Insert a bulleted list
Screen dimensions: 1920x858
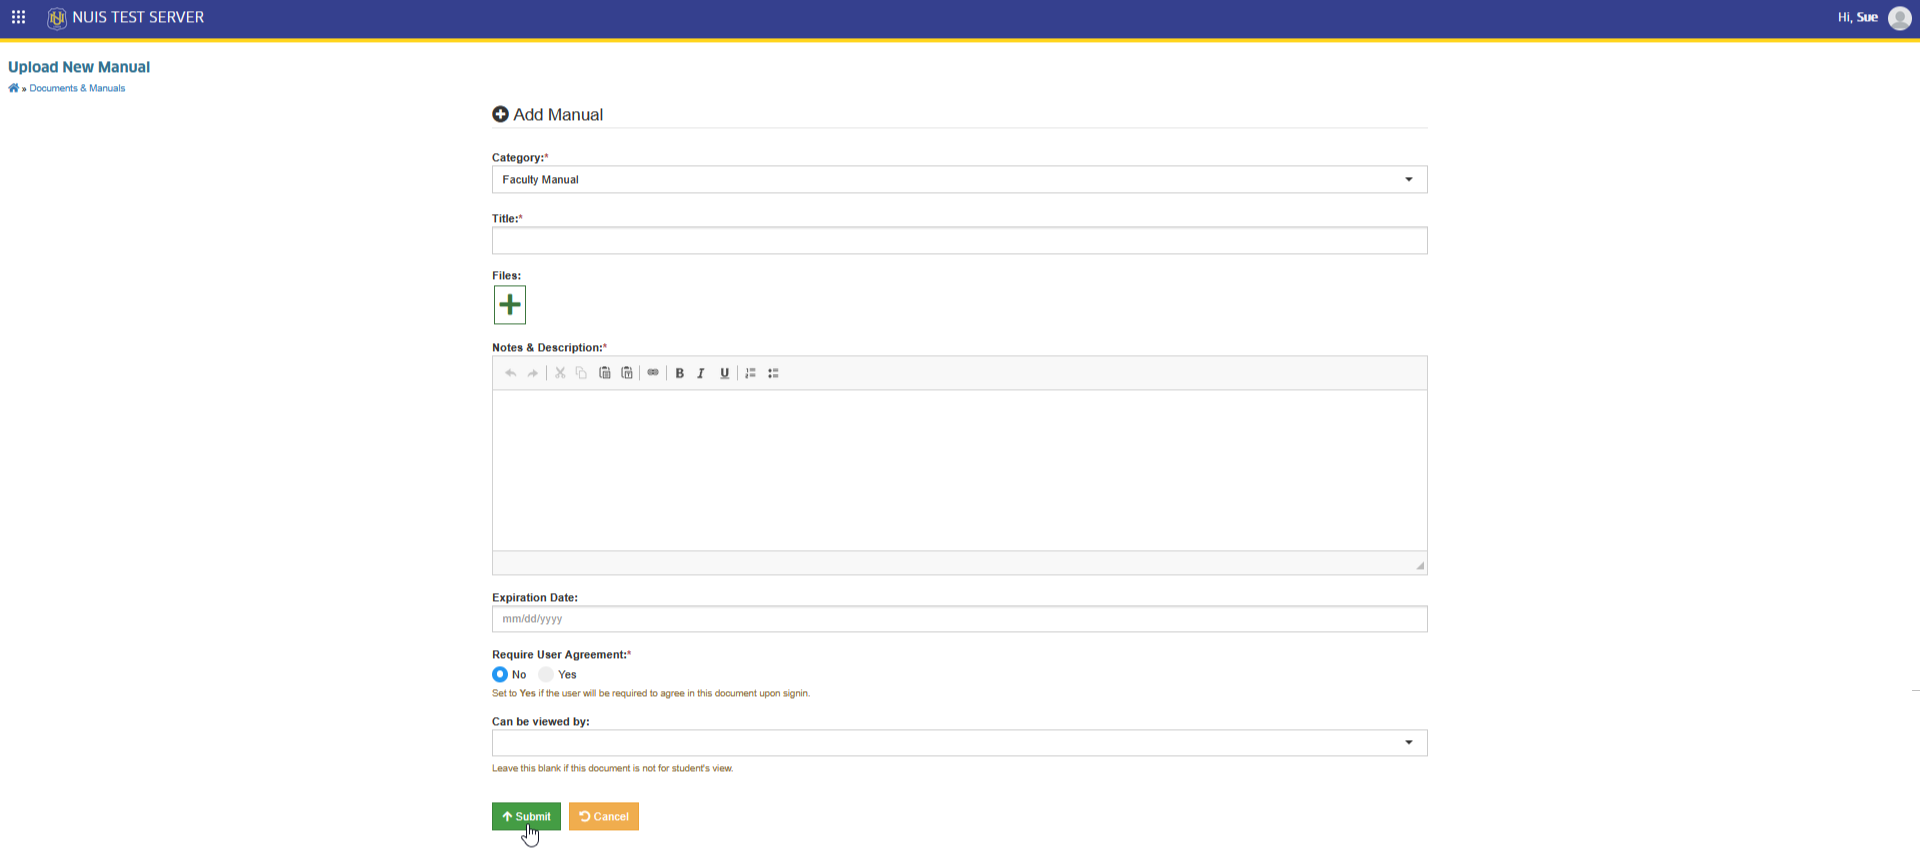pyautogui.click(x=773, y=373)
